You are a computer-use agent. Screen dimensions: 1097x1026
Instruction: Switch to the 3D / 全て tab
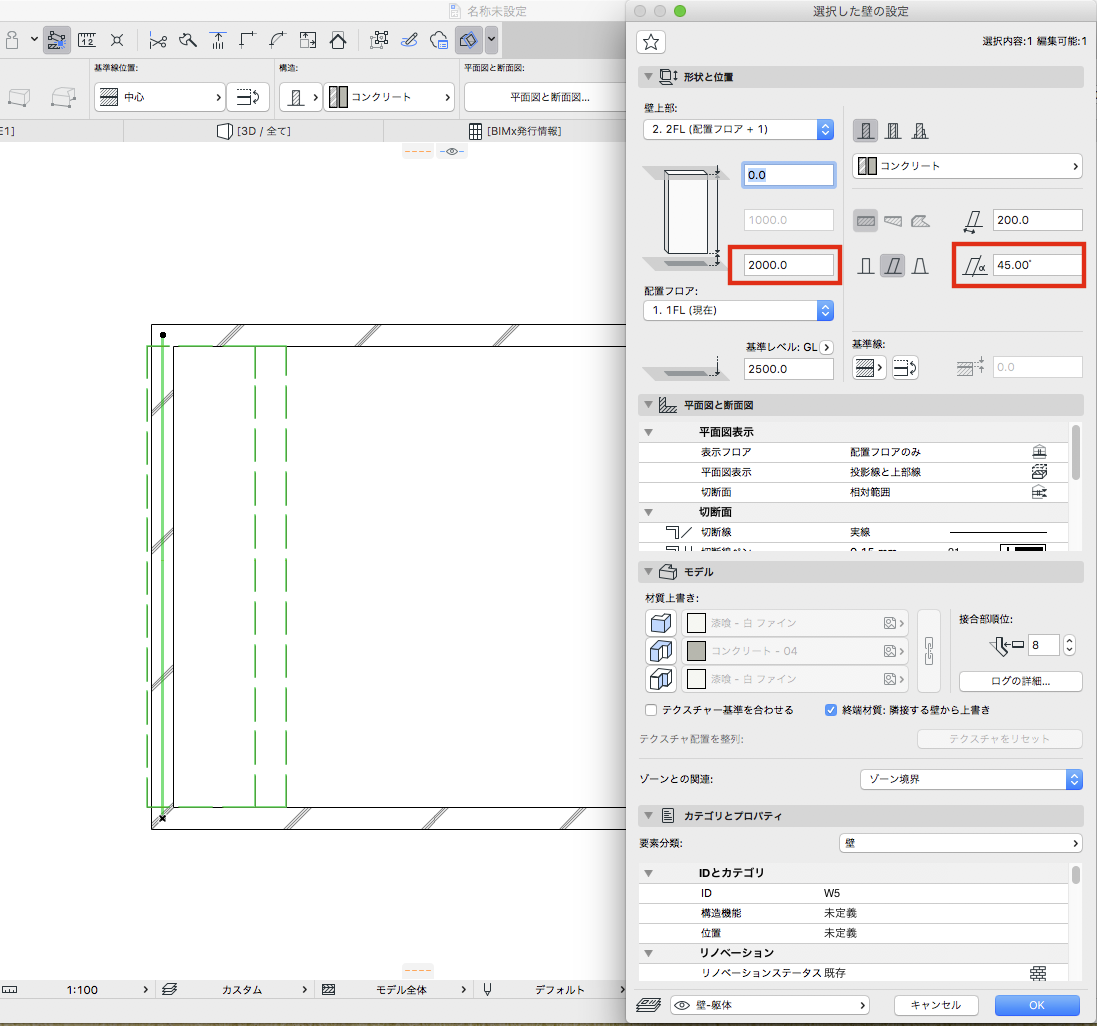[x=254, y=131]
